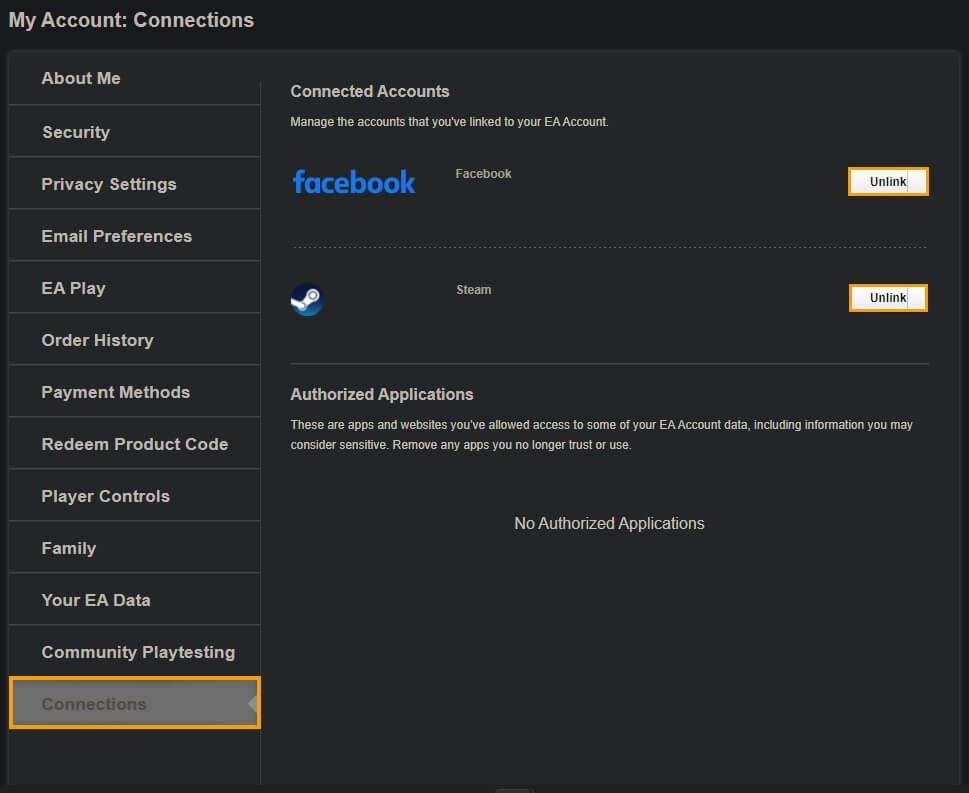Image resolution: width=969 pixels, height=793 pixels.
Task: Open the EA Play section
Action: tap(134, 287)
